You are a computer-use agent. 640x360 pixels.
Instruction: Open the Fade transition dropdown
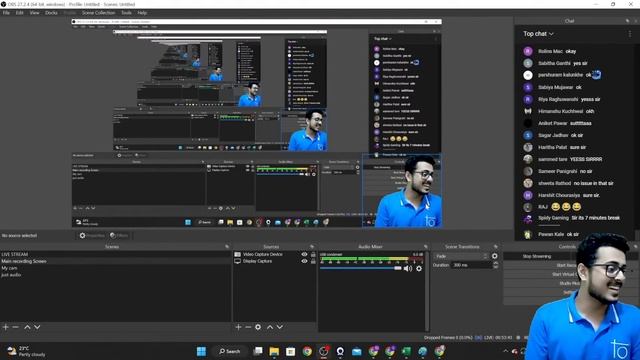click(x=461, y=256)
